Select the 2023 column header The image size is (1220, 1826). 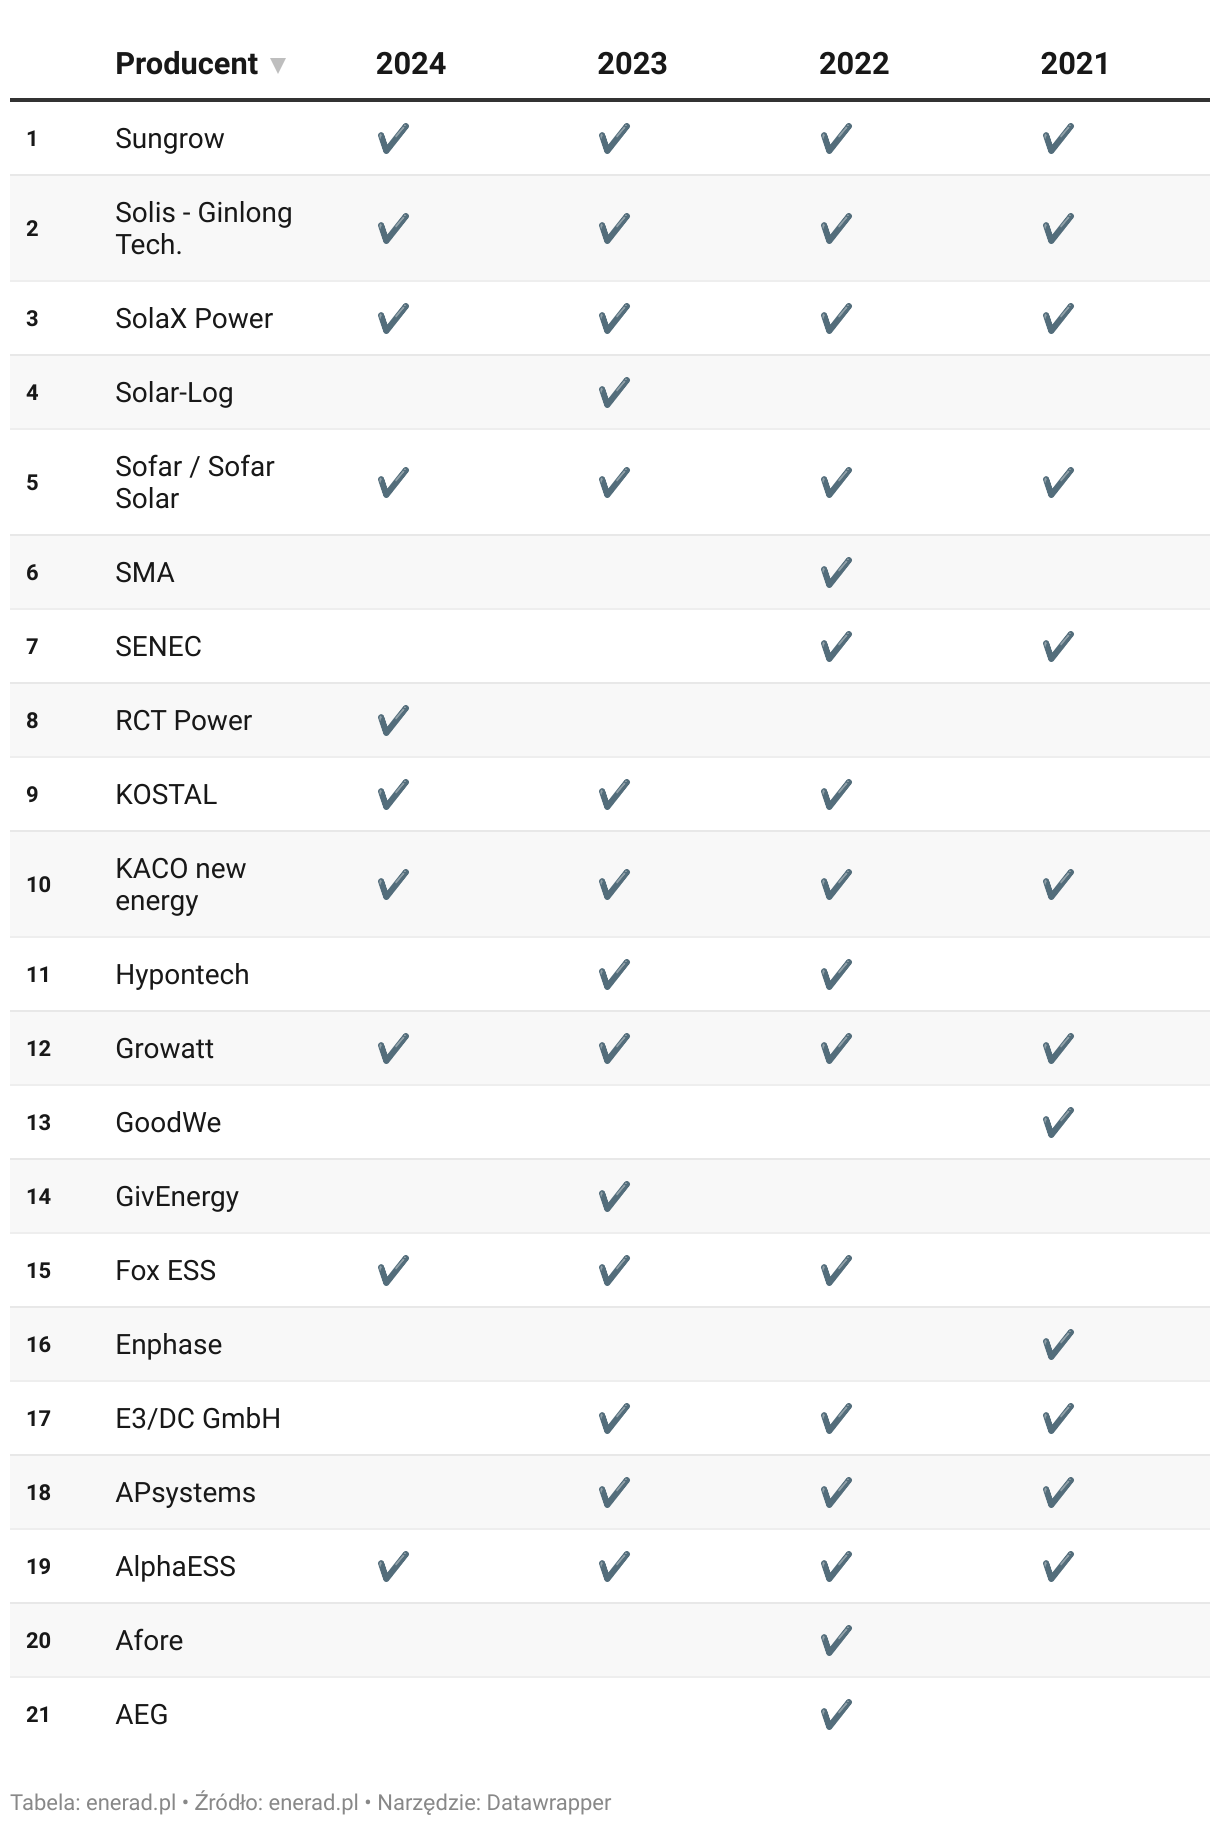tap(632, 64)
